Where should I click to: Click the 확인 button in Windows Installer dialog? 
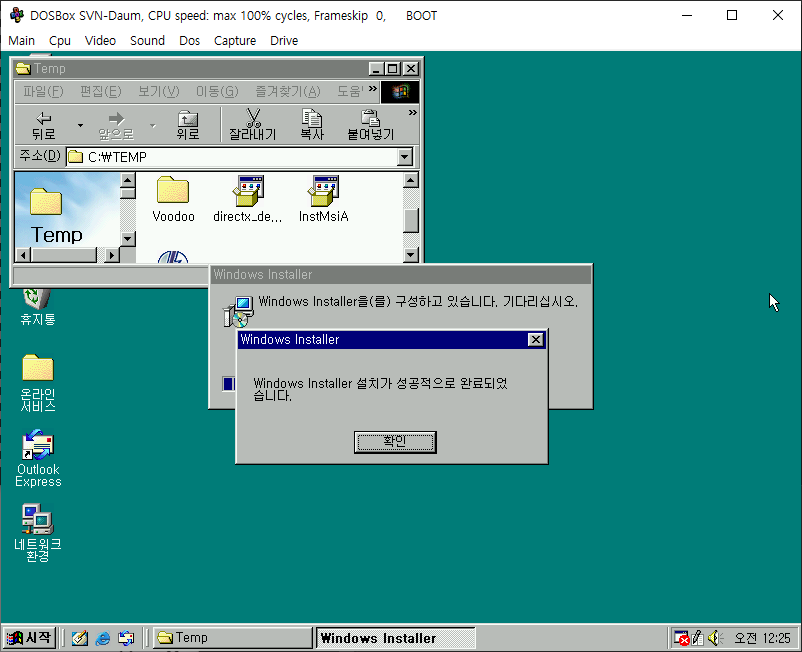(x=395, y=442)
